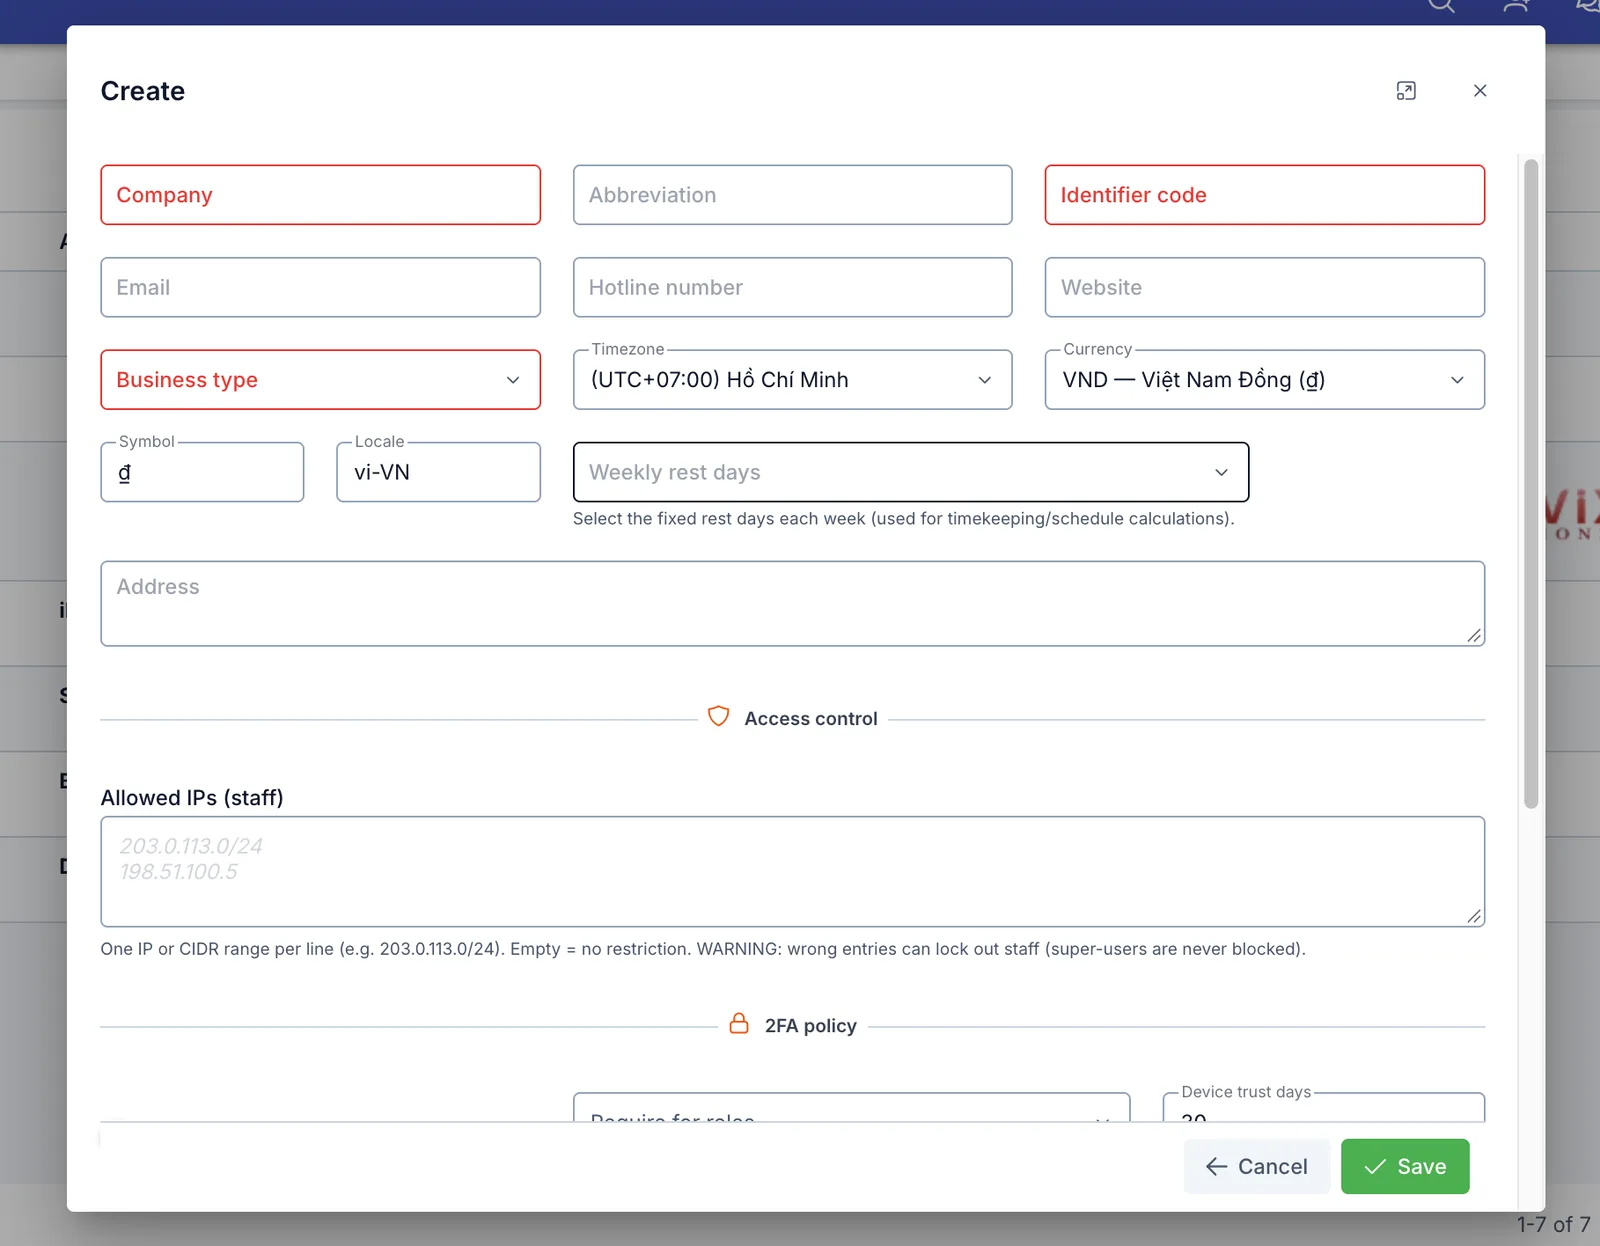Expand the Timezone dropdown

coord(792,380)
